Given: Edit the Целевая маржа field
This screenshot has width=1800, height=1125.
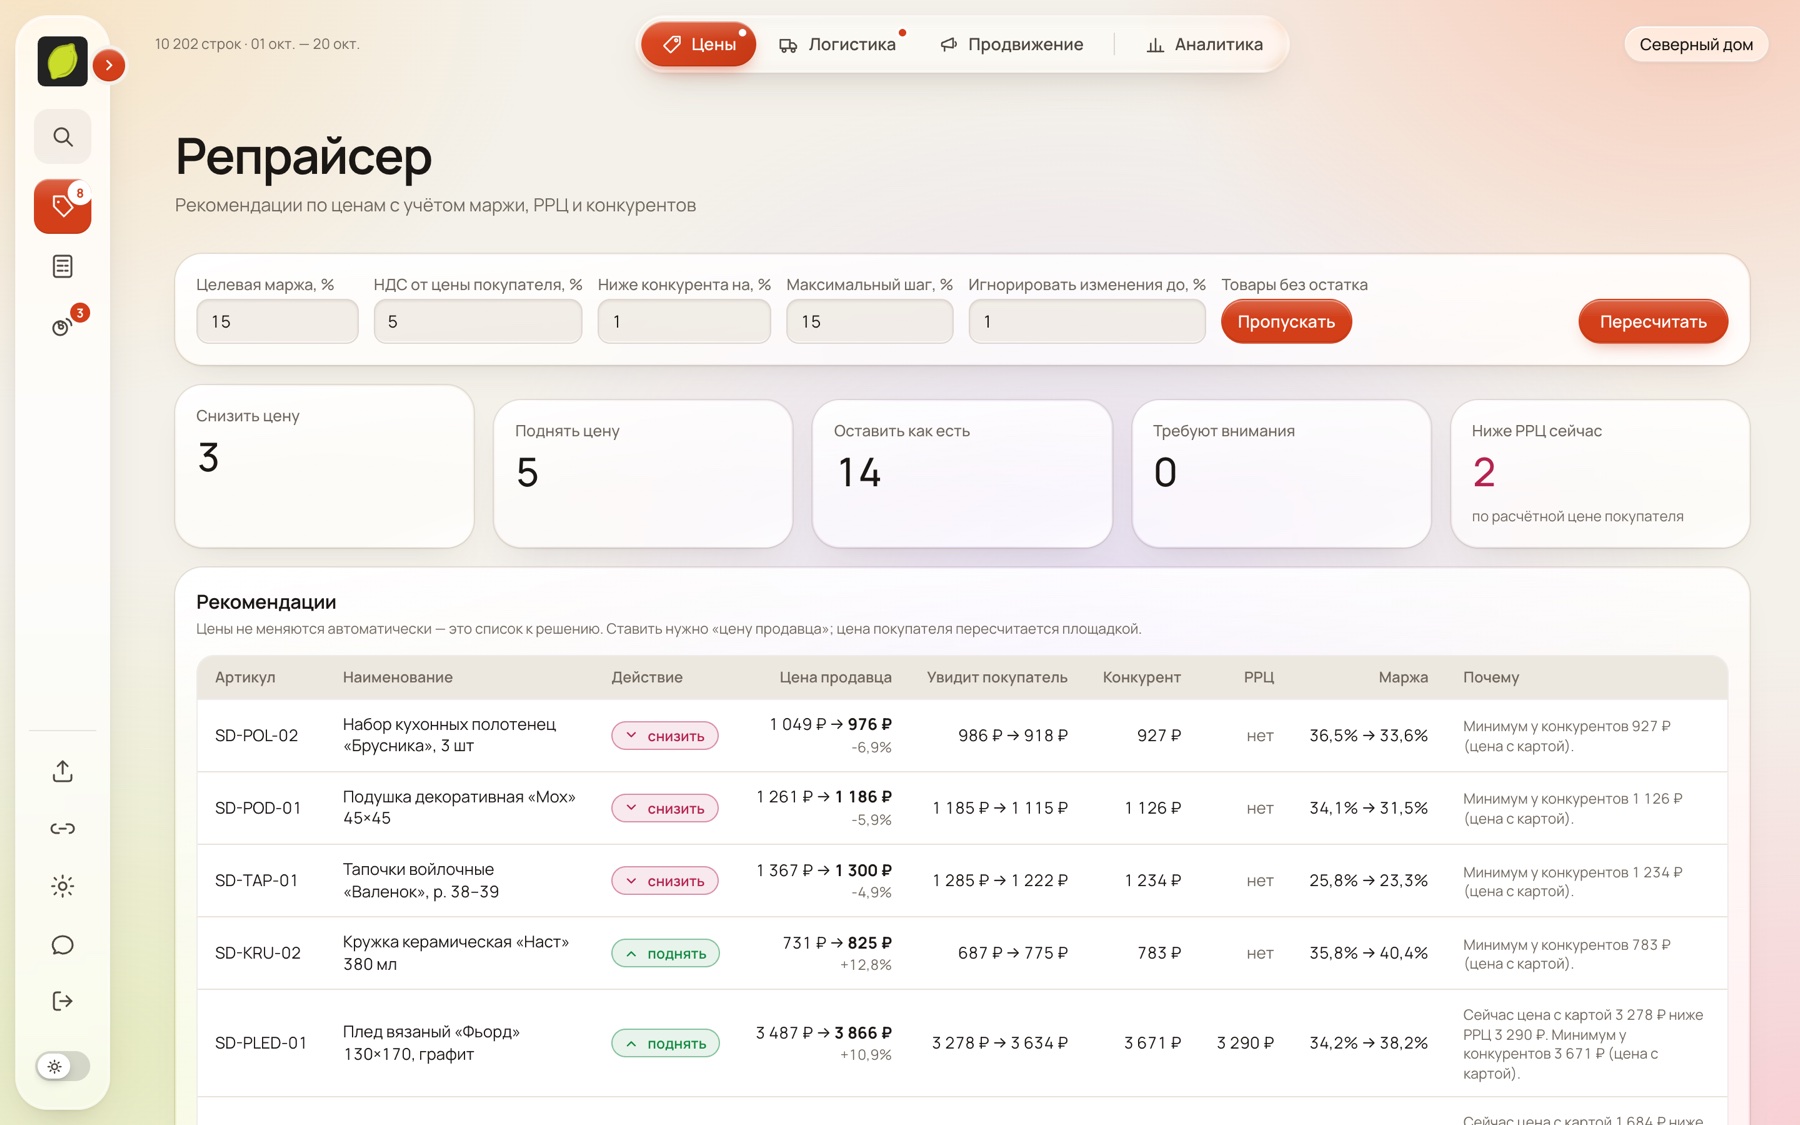Looking at the screenshot, I should click(277, 321).
